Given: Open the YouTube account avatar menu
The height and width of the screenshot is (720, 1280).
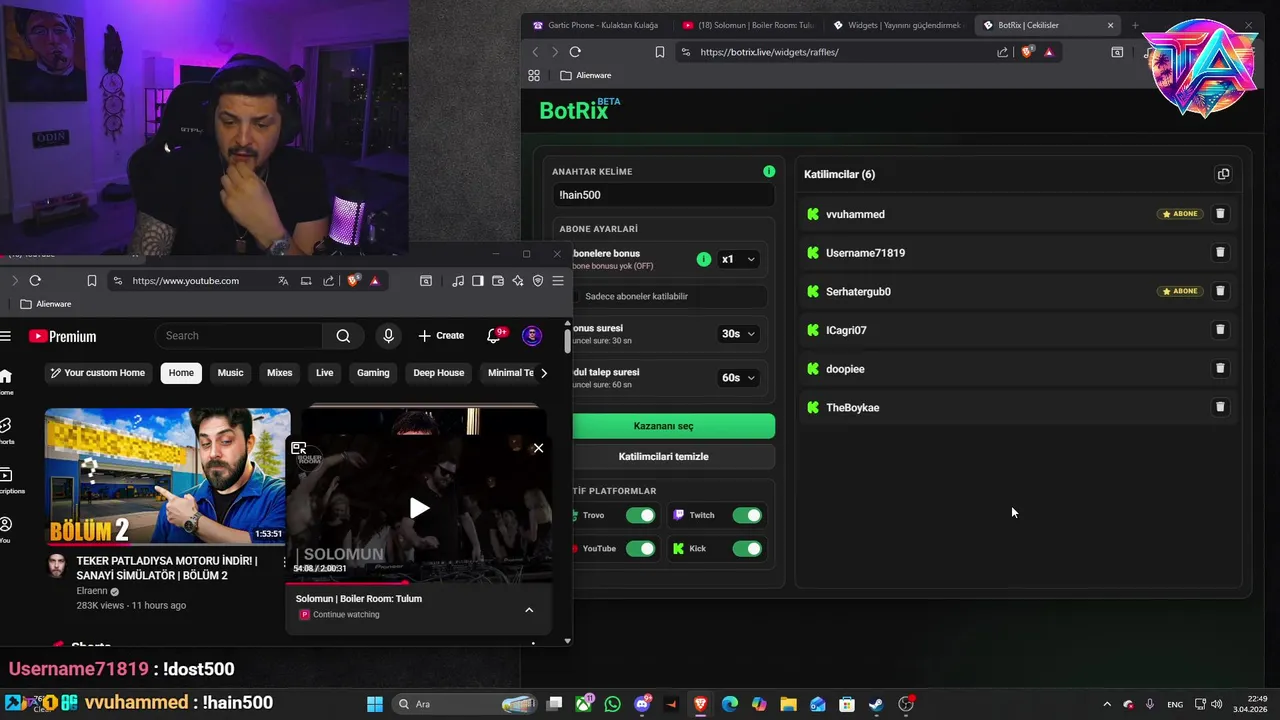Looking at the screenshot, I should pyautogui.click(x=532, y=336).
